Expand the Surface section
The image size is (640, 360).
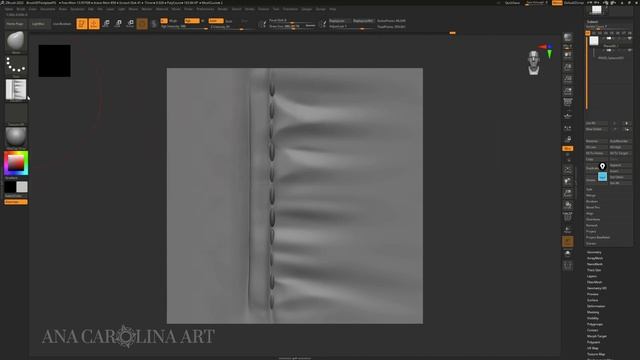click(x=592, y=300)
